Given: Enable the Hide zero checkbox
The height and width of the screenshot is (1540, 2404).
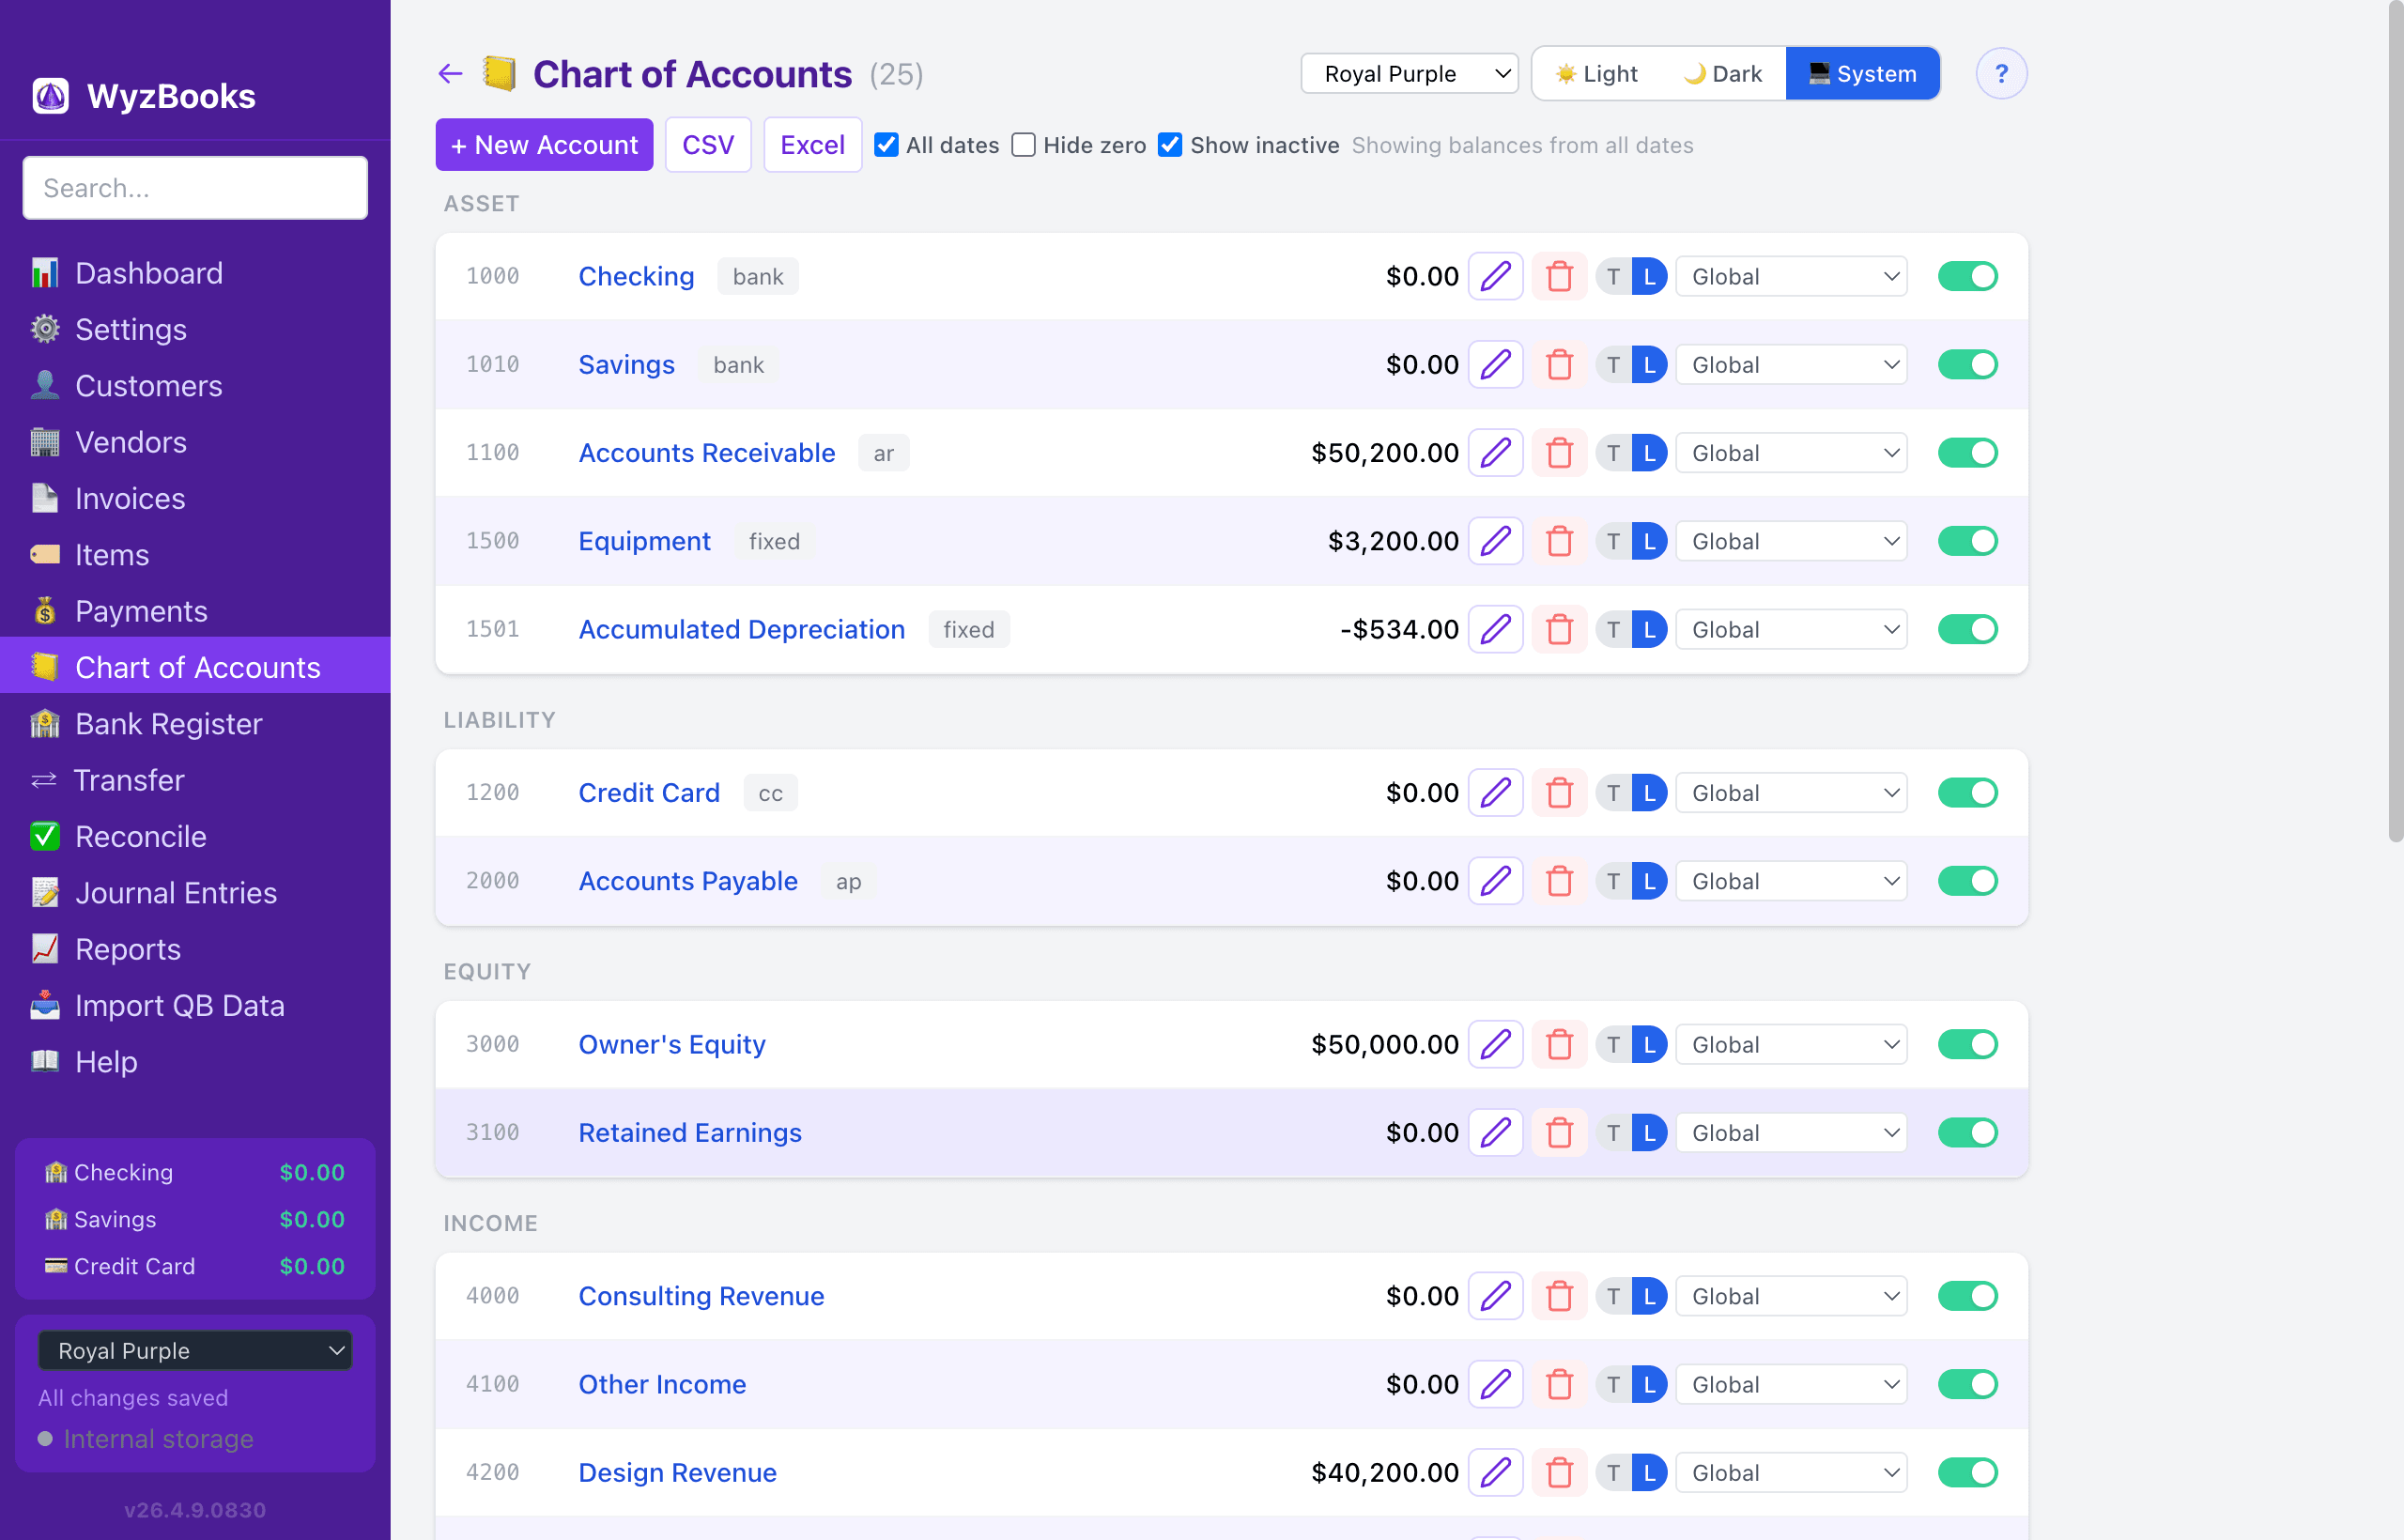Looking at the screenshot, I should 1023,145.
